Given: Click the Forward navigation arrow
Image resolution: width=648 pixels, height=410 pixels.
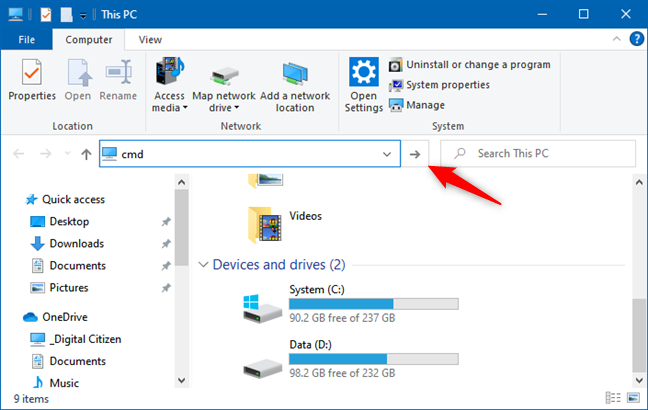Looking at the screenshot, I should click(x=45, y=154).
